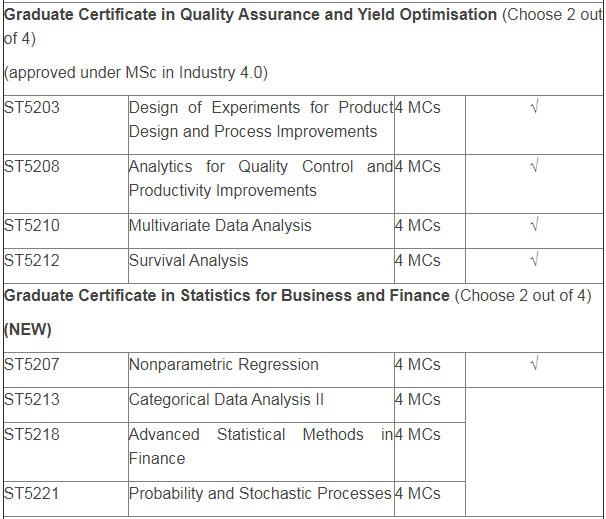
Task: Select the ST5207 course code
Action: (x=32, y=365)
